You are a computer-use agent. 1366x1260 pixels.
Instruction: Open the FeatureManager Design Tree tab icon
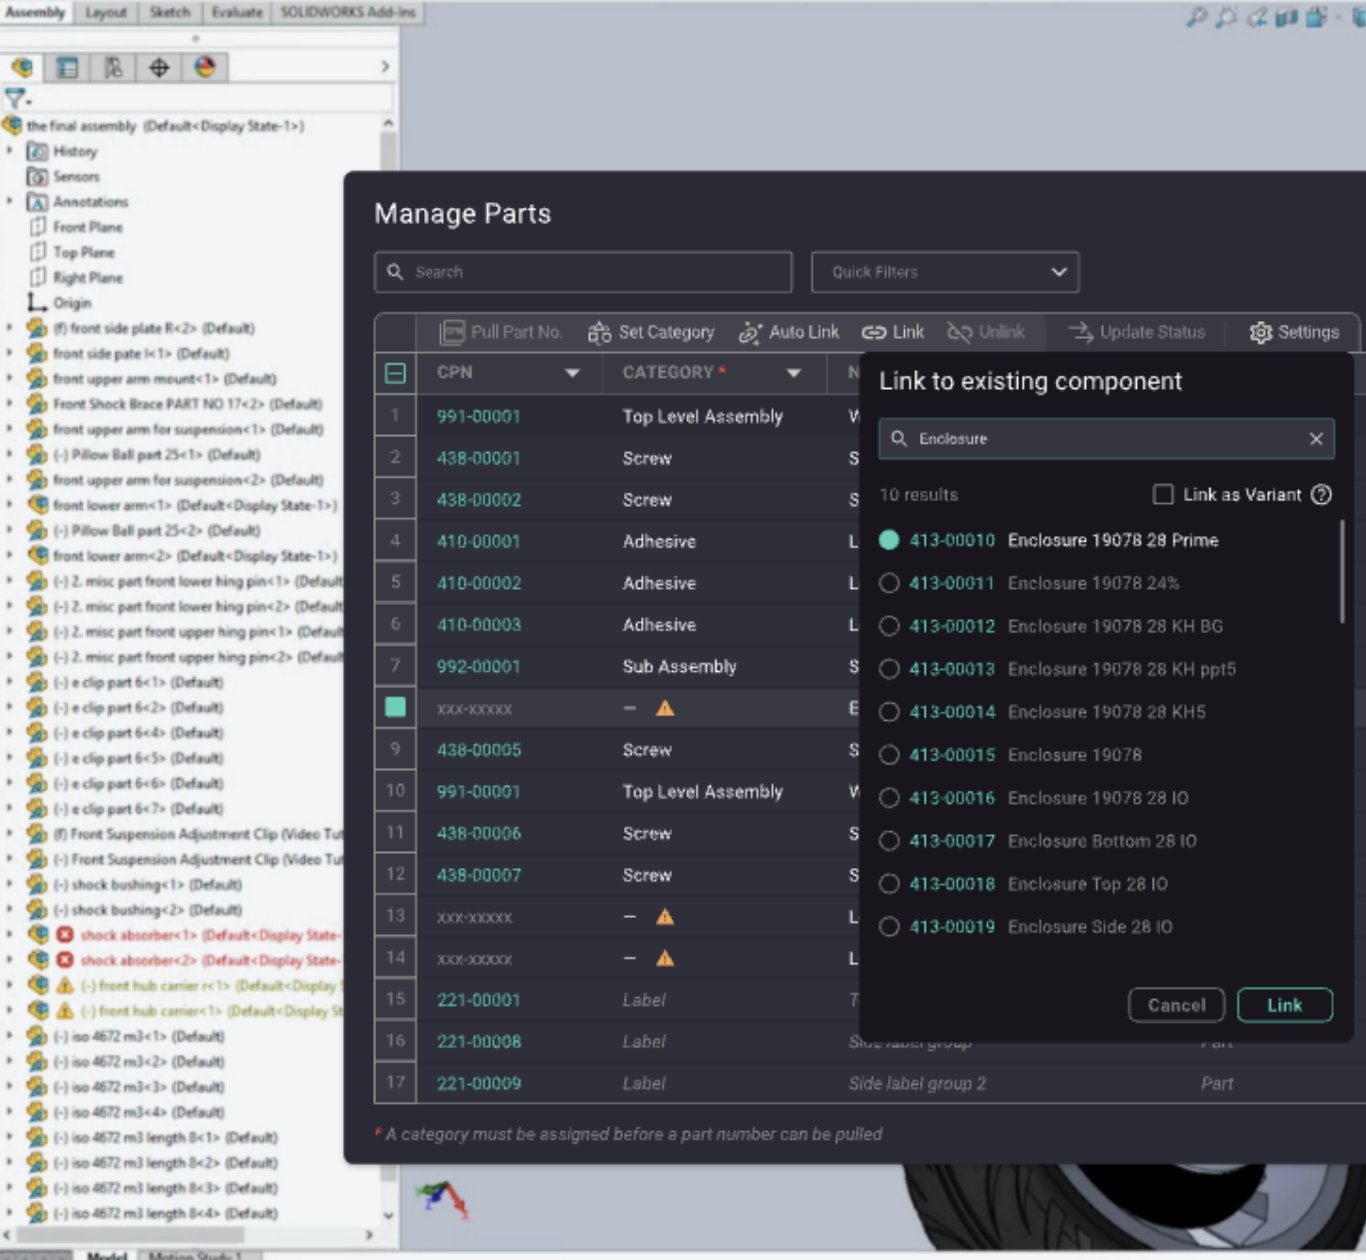coord(22,67)
